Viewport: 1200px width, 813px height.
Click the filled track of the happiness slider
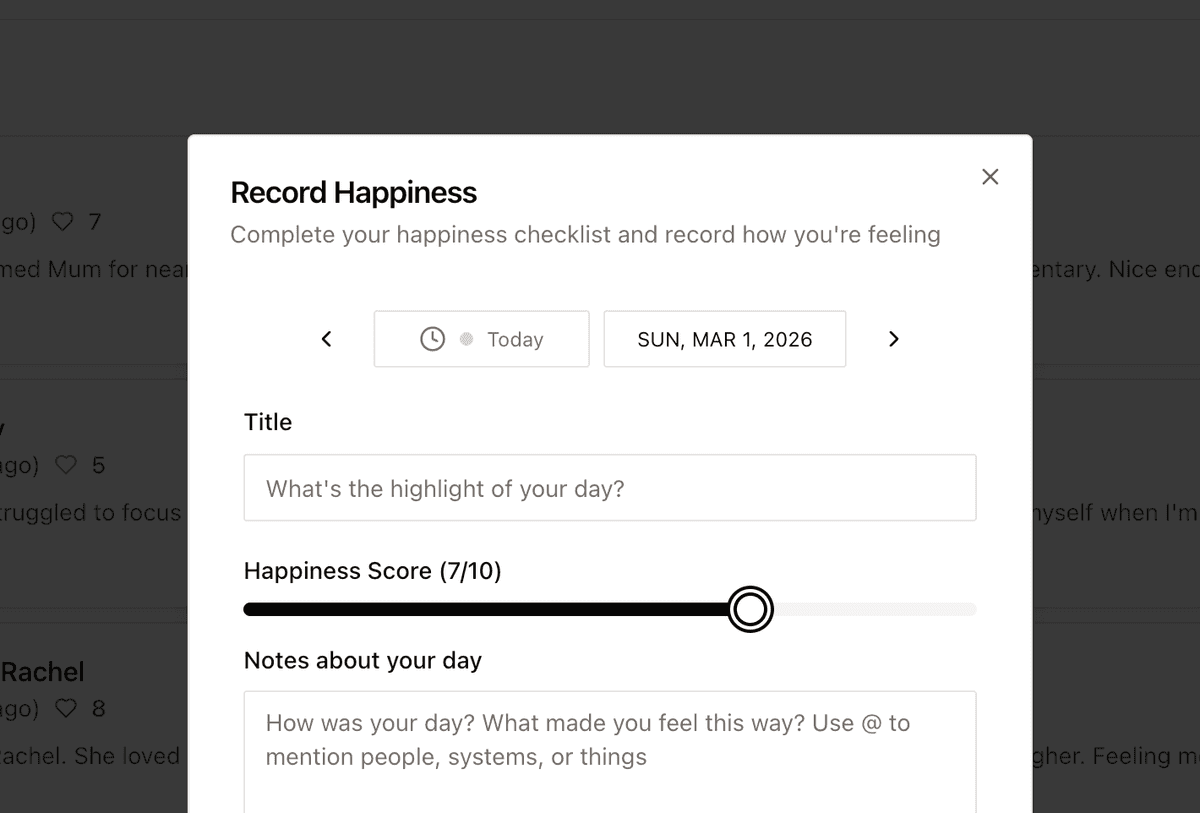(480, 609)
